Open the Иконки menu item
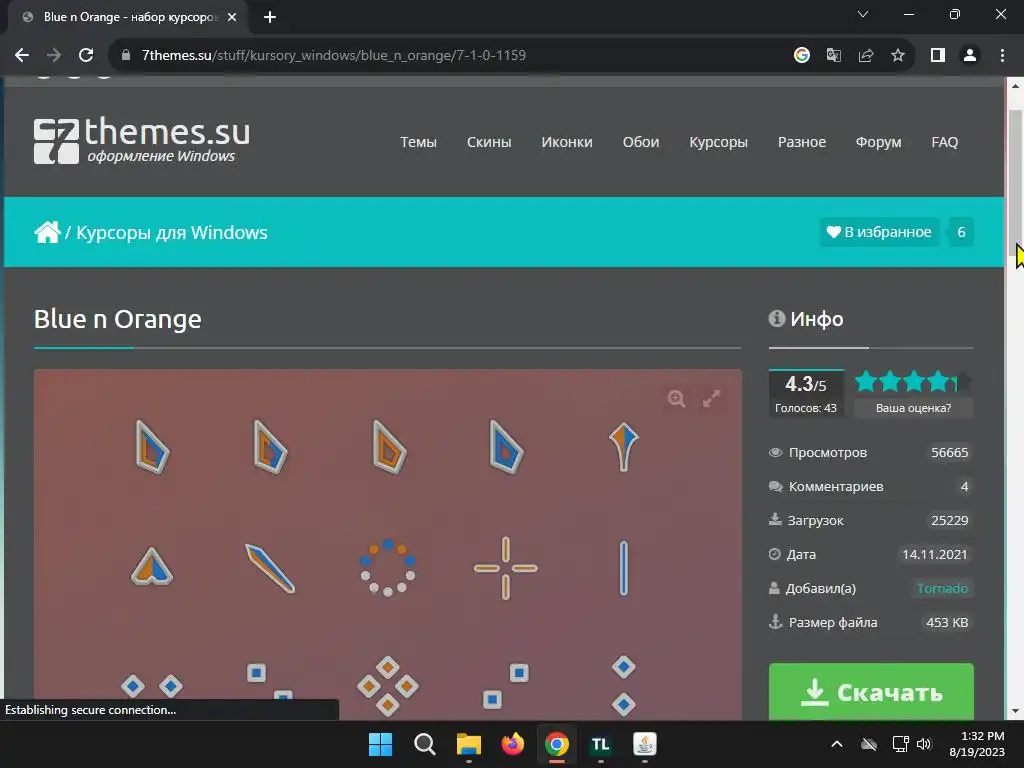This screenshot has height=768, width=1024. (x=567, y=142)
